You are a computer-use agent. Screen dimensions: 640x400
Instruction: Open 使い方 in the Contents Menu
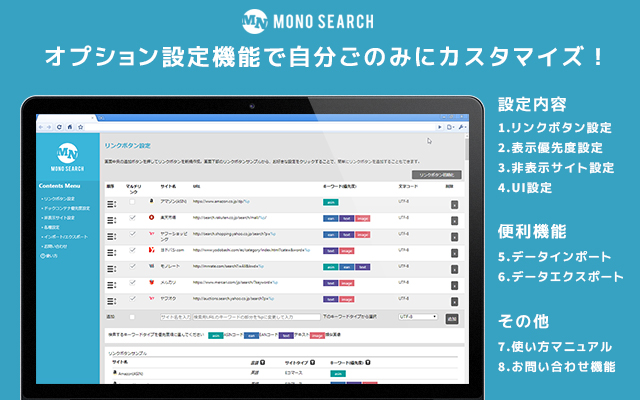(49, 256)
